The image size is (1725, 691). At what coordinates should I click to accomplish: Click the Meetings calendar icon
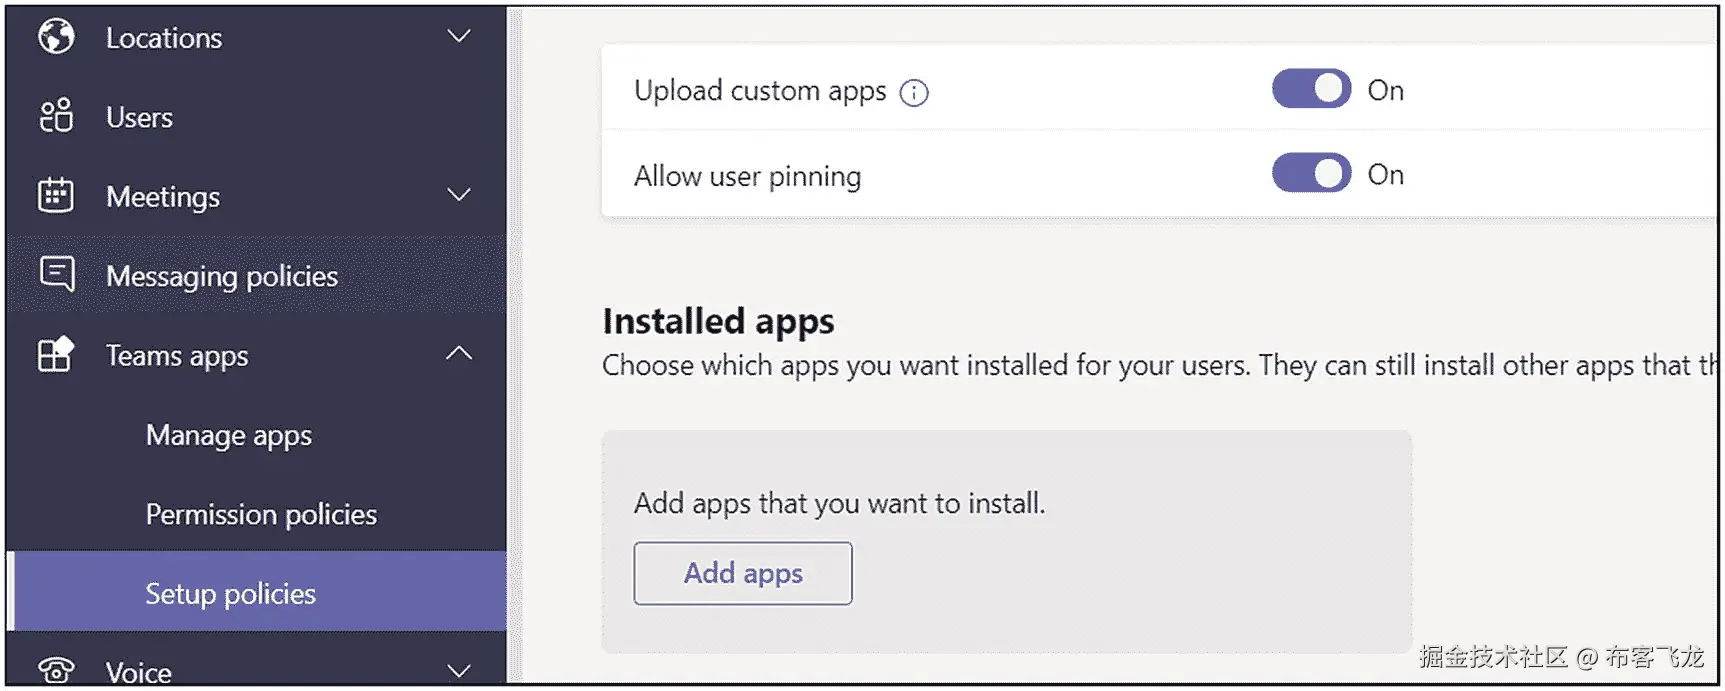[56, 195]
